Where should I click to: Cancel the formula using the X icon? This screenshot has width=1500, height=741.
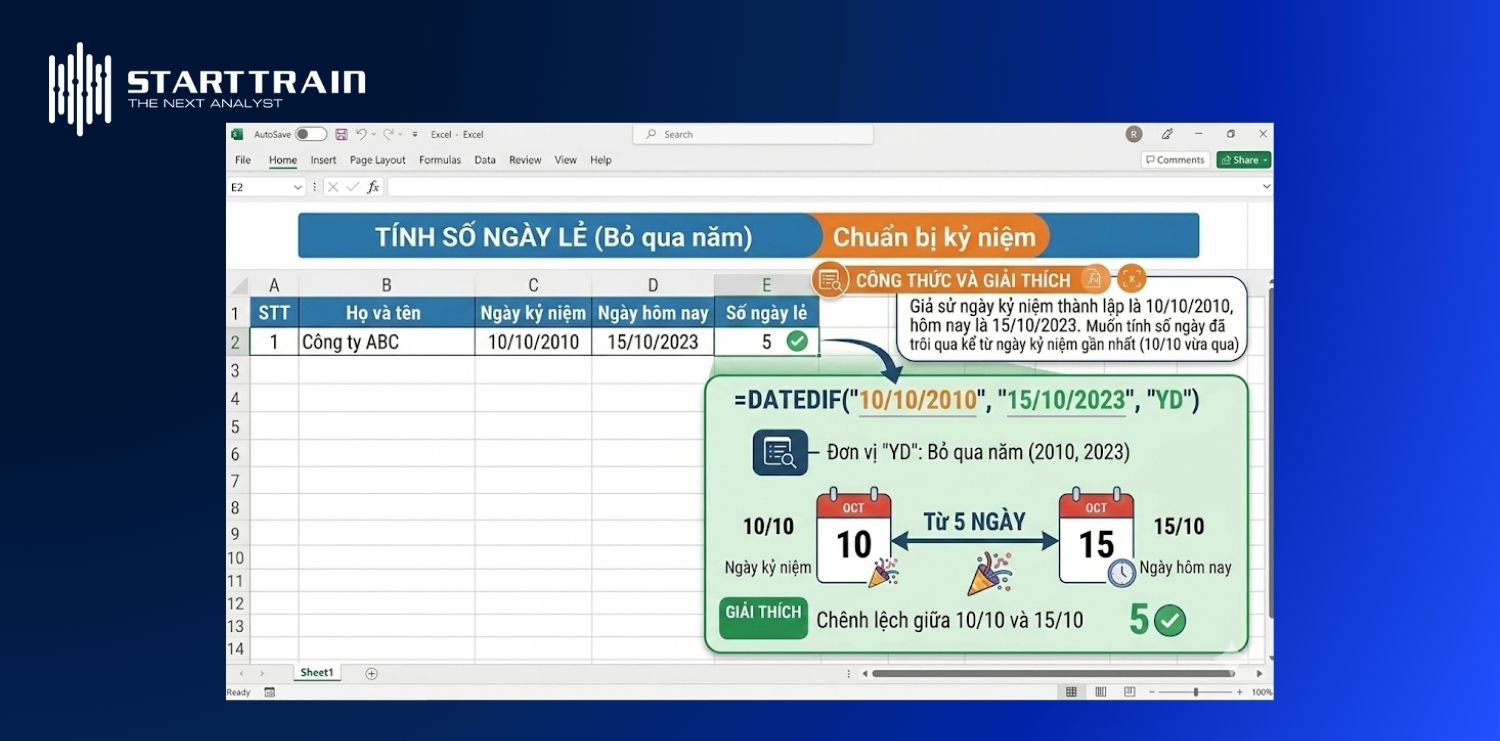tap(333, 186)
